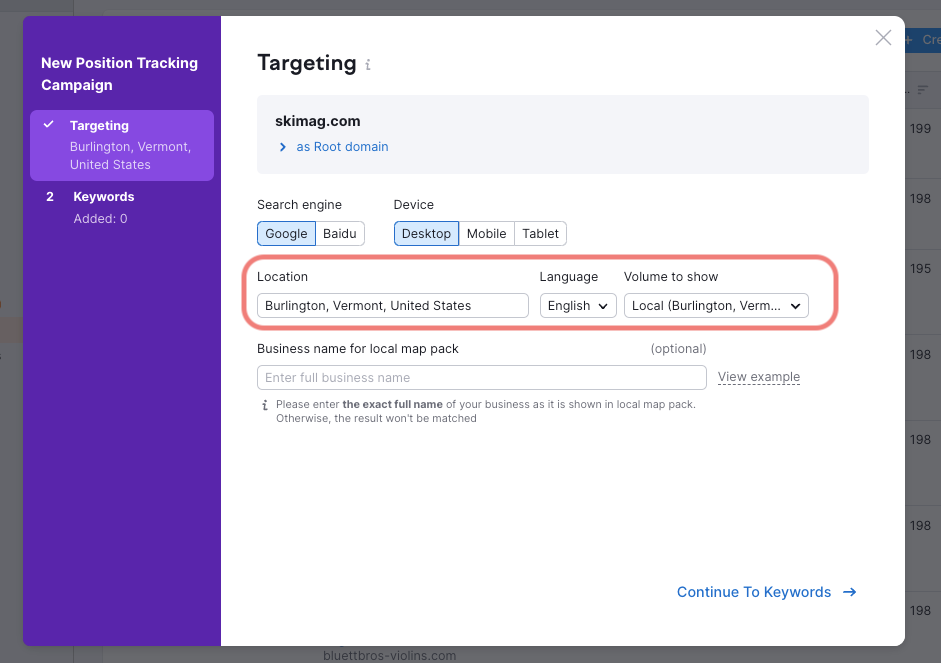This screenshot has width=941, height=663.
Task: Choose the Desktop device option
Action: point(426,233)
